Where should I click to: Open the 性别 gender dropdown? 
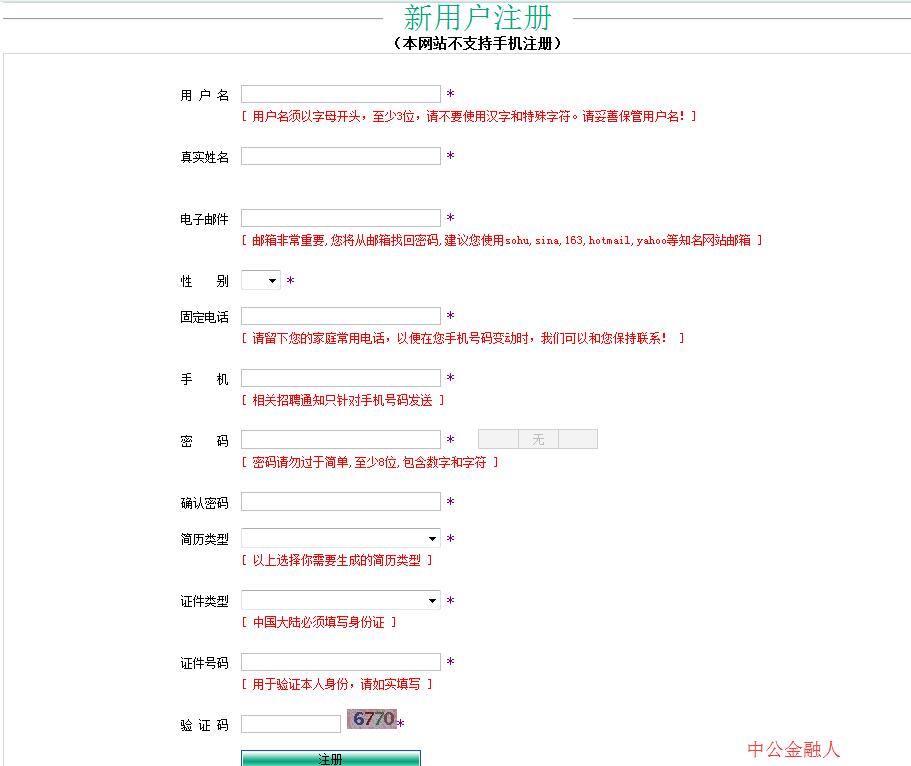pyautogui.click(x=261, y=281)
